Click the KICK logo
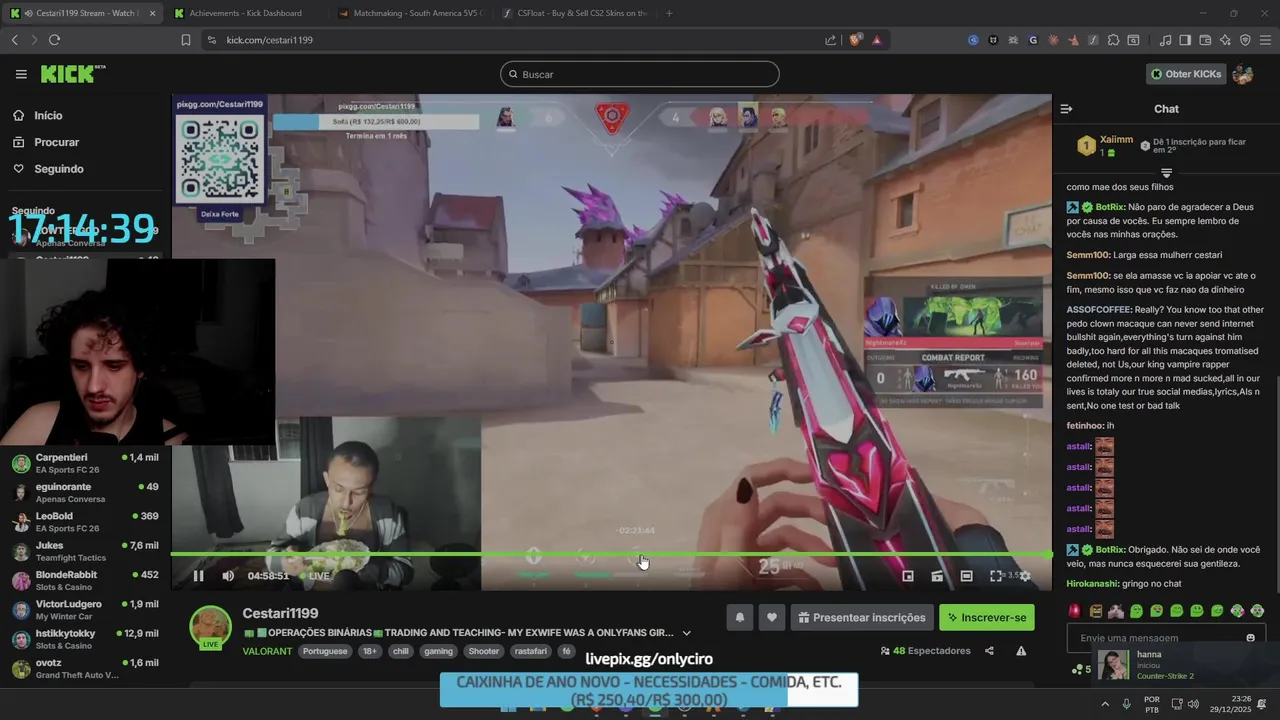 (72, 74)
